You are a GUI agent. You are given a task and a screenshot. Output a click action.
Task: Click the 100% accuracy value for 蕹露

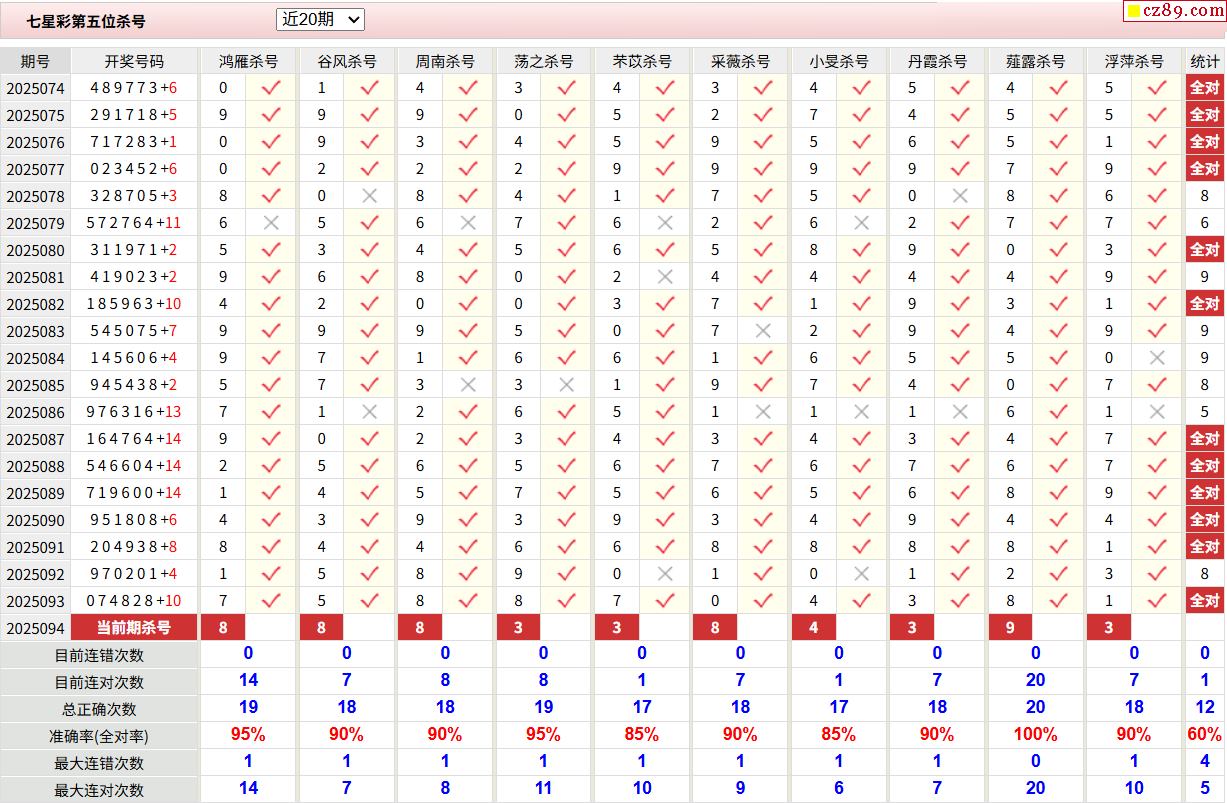(x=1035, y=734)
